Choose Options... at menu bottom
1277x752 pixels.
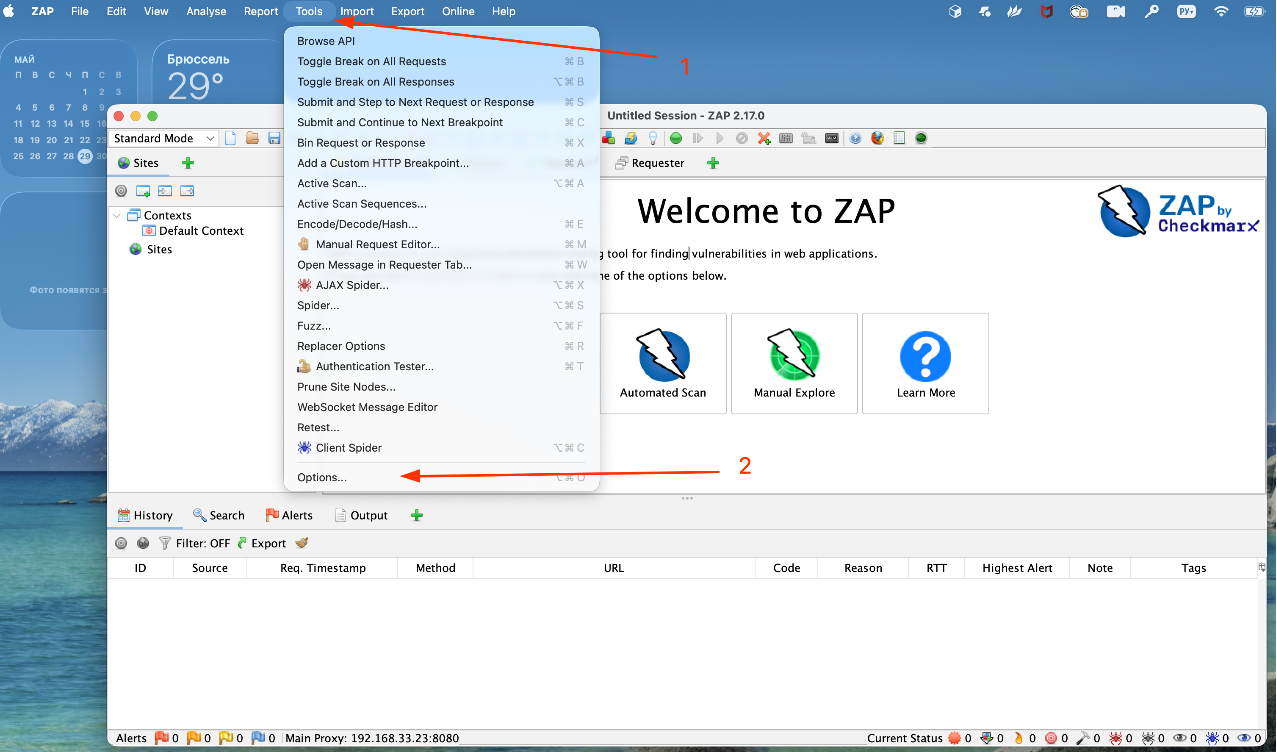[442, 477]
